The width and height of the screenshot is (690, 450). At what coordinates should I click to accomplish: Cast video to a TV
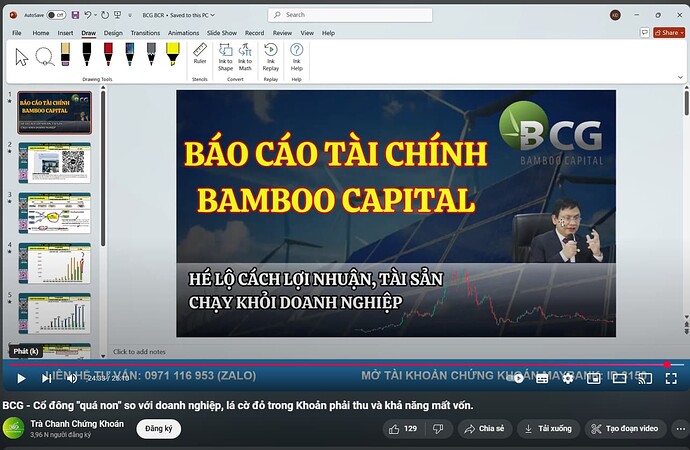(x=645, y=378)
